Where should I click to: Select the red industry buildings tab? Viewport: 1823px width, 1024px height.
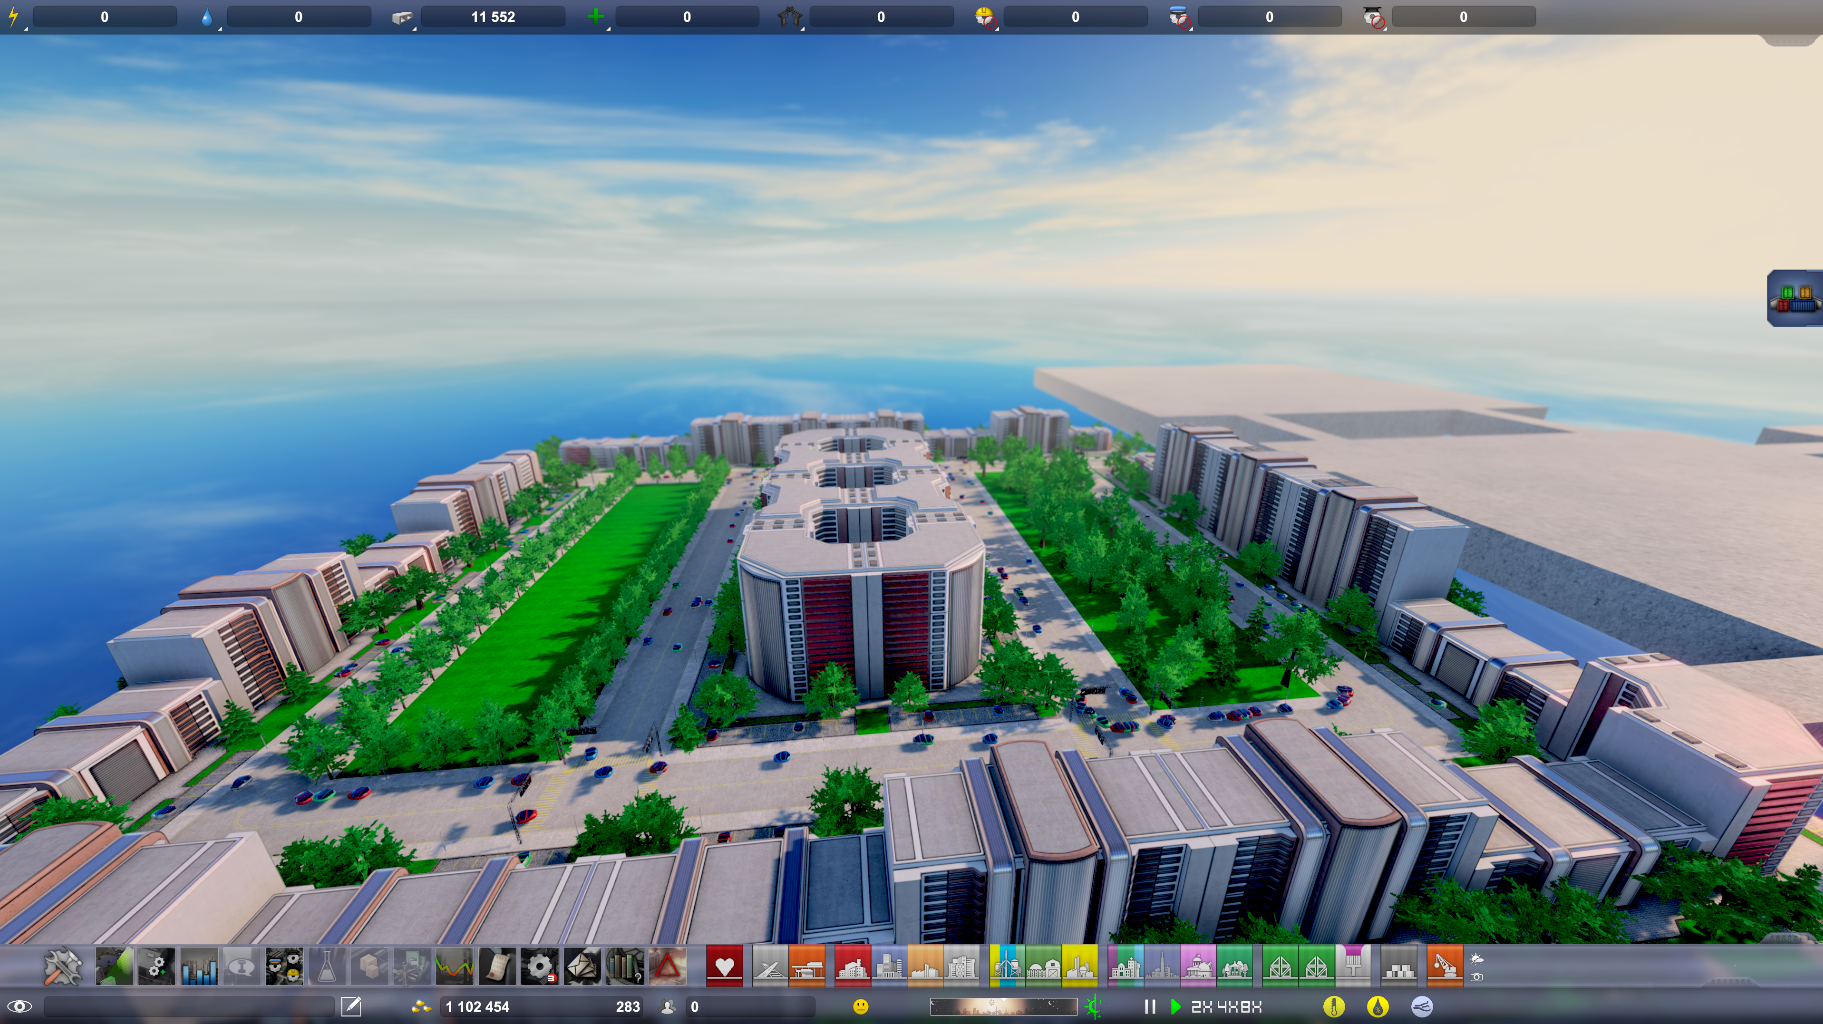(x=853, y=967)
